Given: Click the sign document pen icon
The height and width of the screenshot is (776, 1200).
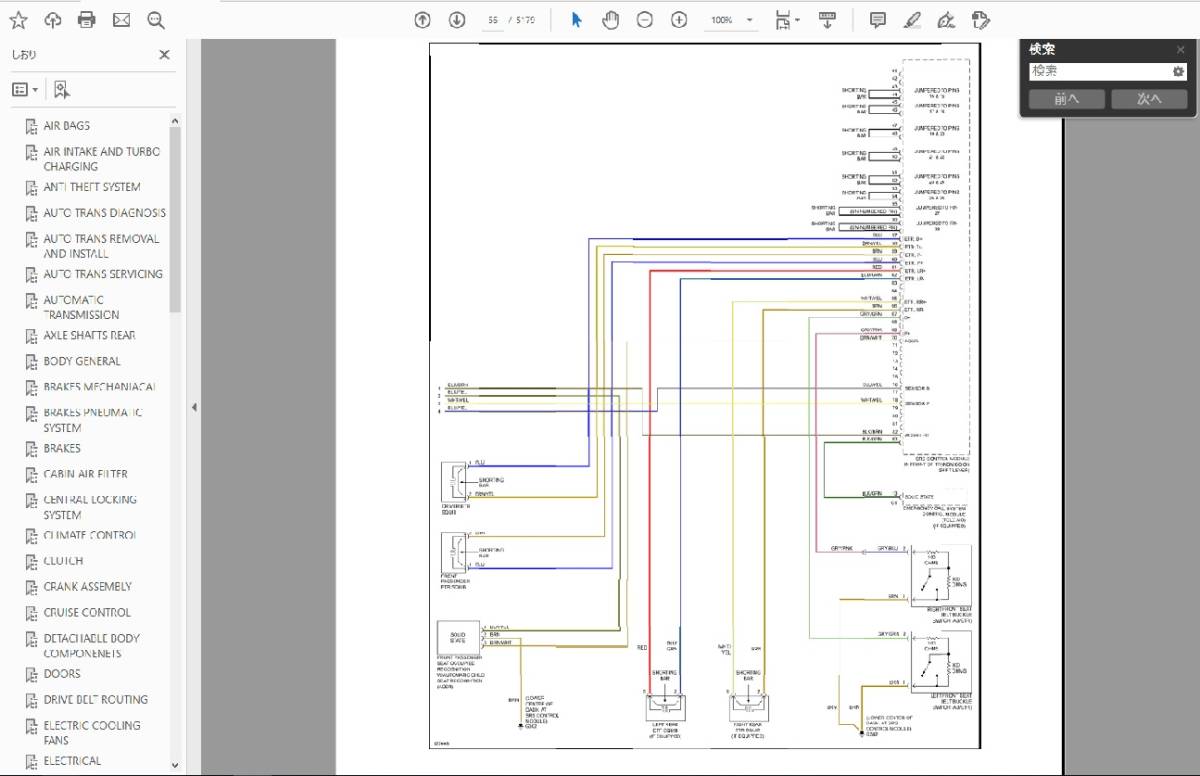Looking at the screenshot, I should tap(946, 19).
